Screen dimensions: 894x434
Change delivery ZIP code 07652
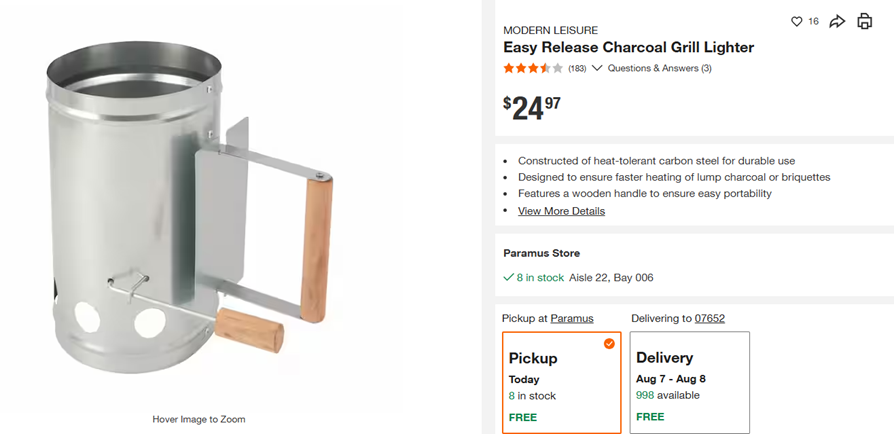pos(710,318)
